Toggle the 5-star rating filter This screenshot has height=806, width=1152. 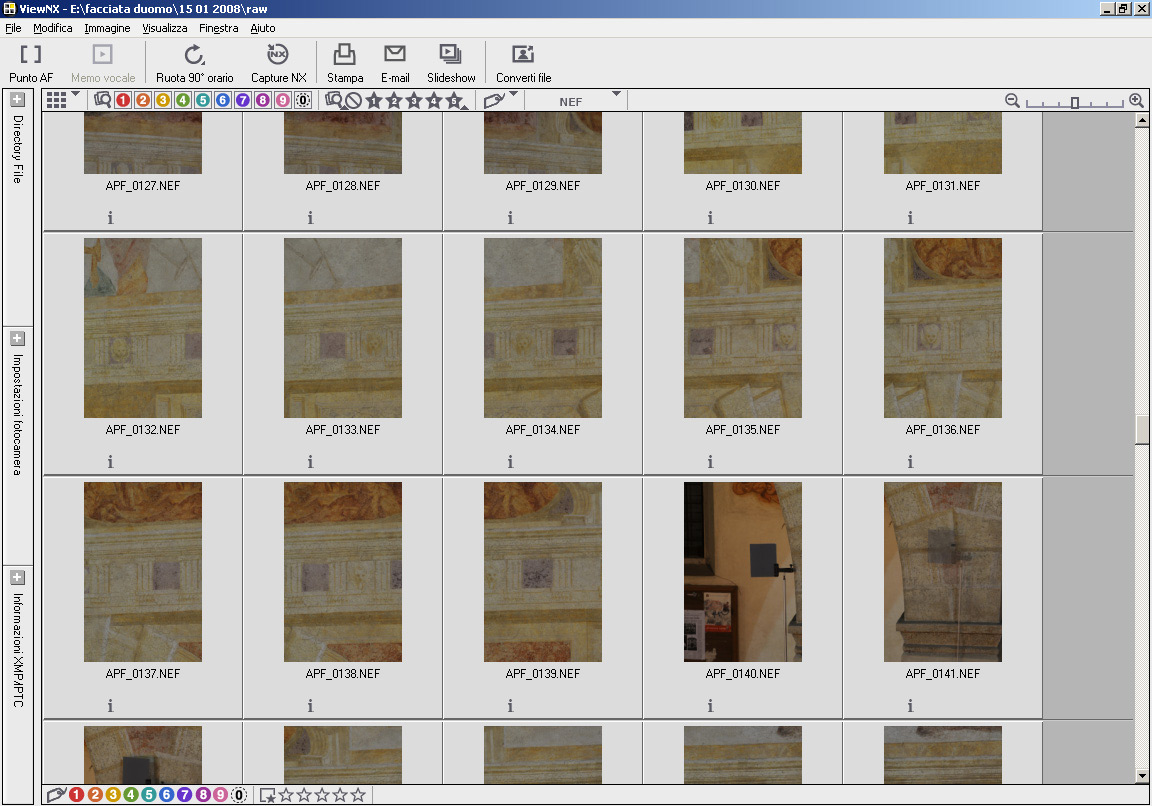click(456, 101)
